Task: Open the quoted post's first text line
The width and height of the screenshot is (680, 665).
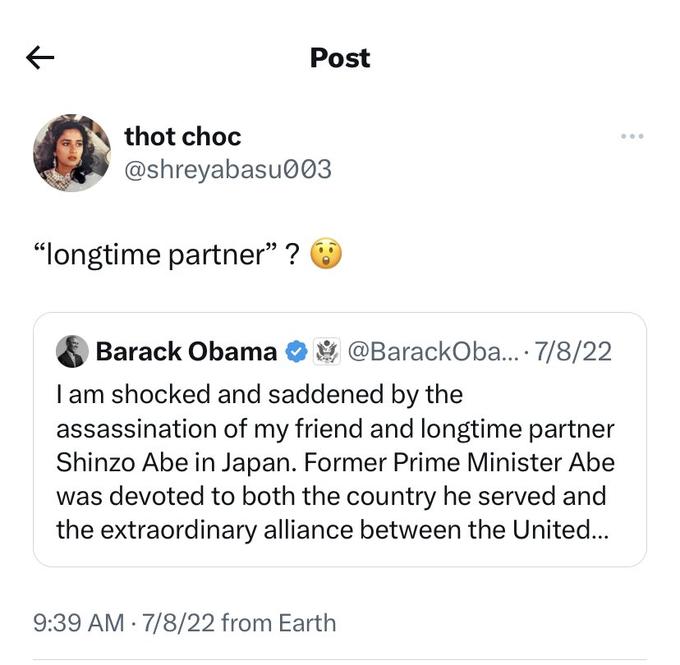Action: tap(259, 394)
